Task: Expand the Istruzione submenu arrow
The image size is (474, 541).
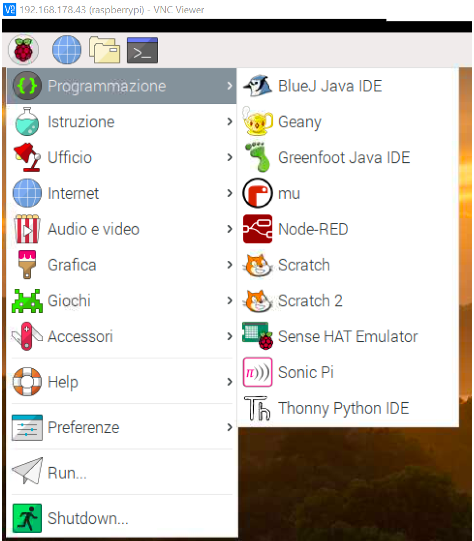Action: tap(230, 122)
